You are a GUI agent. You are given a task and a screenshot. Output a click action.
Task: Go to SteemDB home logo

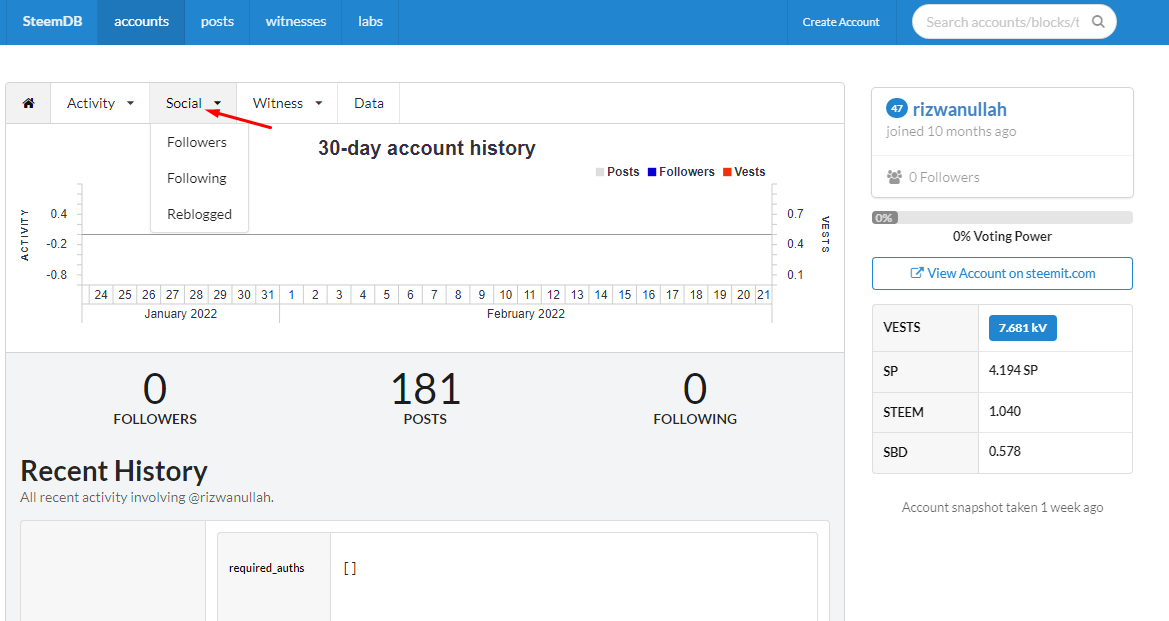[x=52, y=22]
